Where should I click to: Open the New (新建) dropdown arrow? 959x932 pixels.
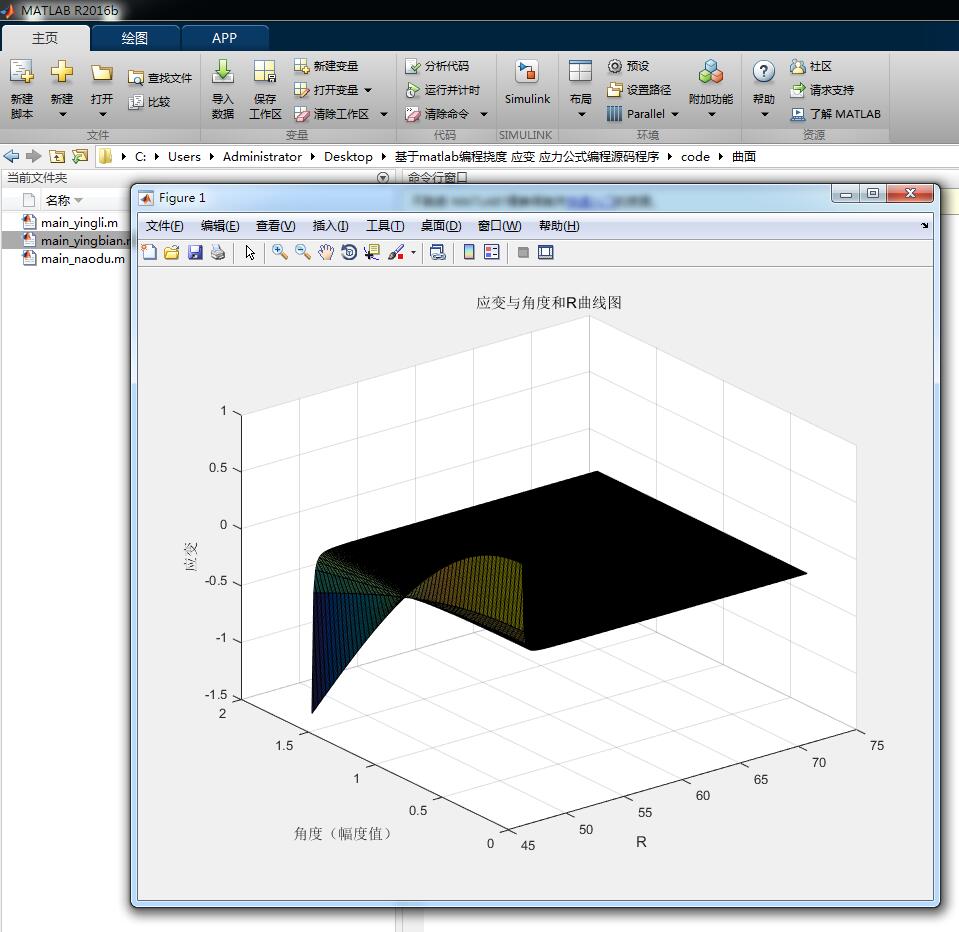pyautogui.click(x=62, y=114)
